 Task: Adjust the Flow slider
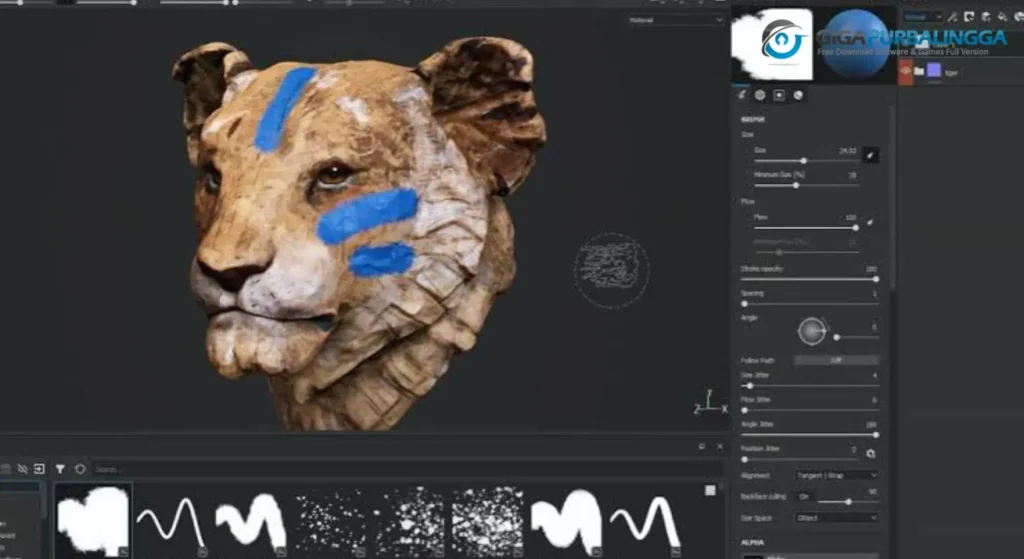coord(806,228)
